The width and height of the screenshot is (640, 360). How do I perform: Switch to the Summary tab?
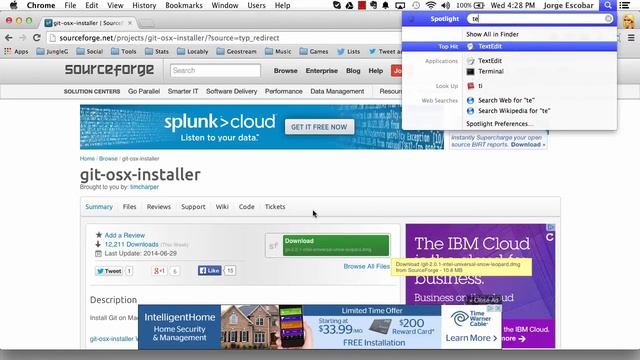[99, 207]
